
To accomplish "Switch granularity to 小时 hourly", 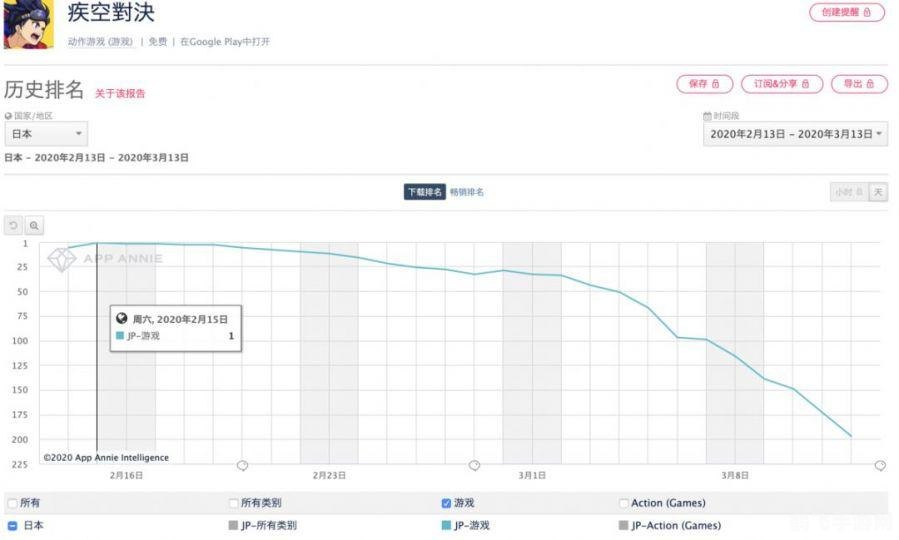I will tap(845, 192).
